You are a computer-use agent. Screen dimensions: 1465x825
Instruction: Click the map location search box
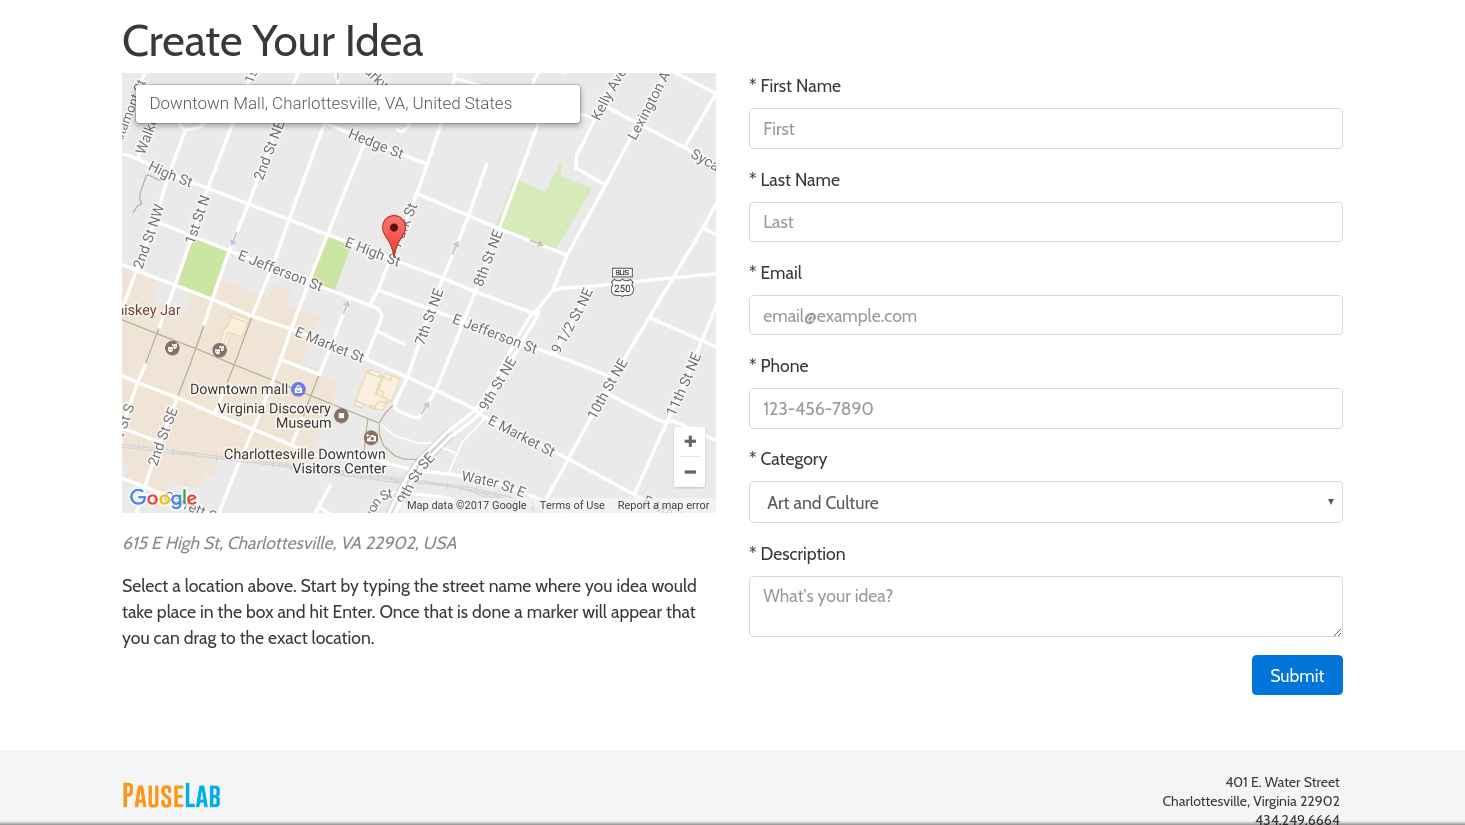358,104
